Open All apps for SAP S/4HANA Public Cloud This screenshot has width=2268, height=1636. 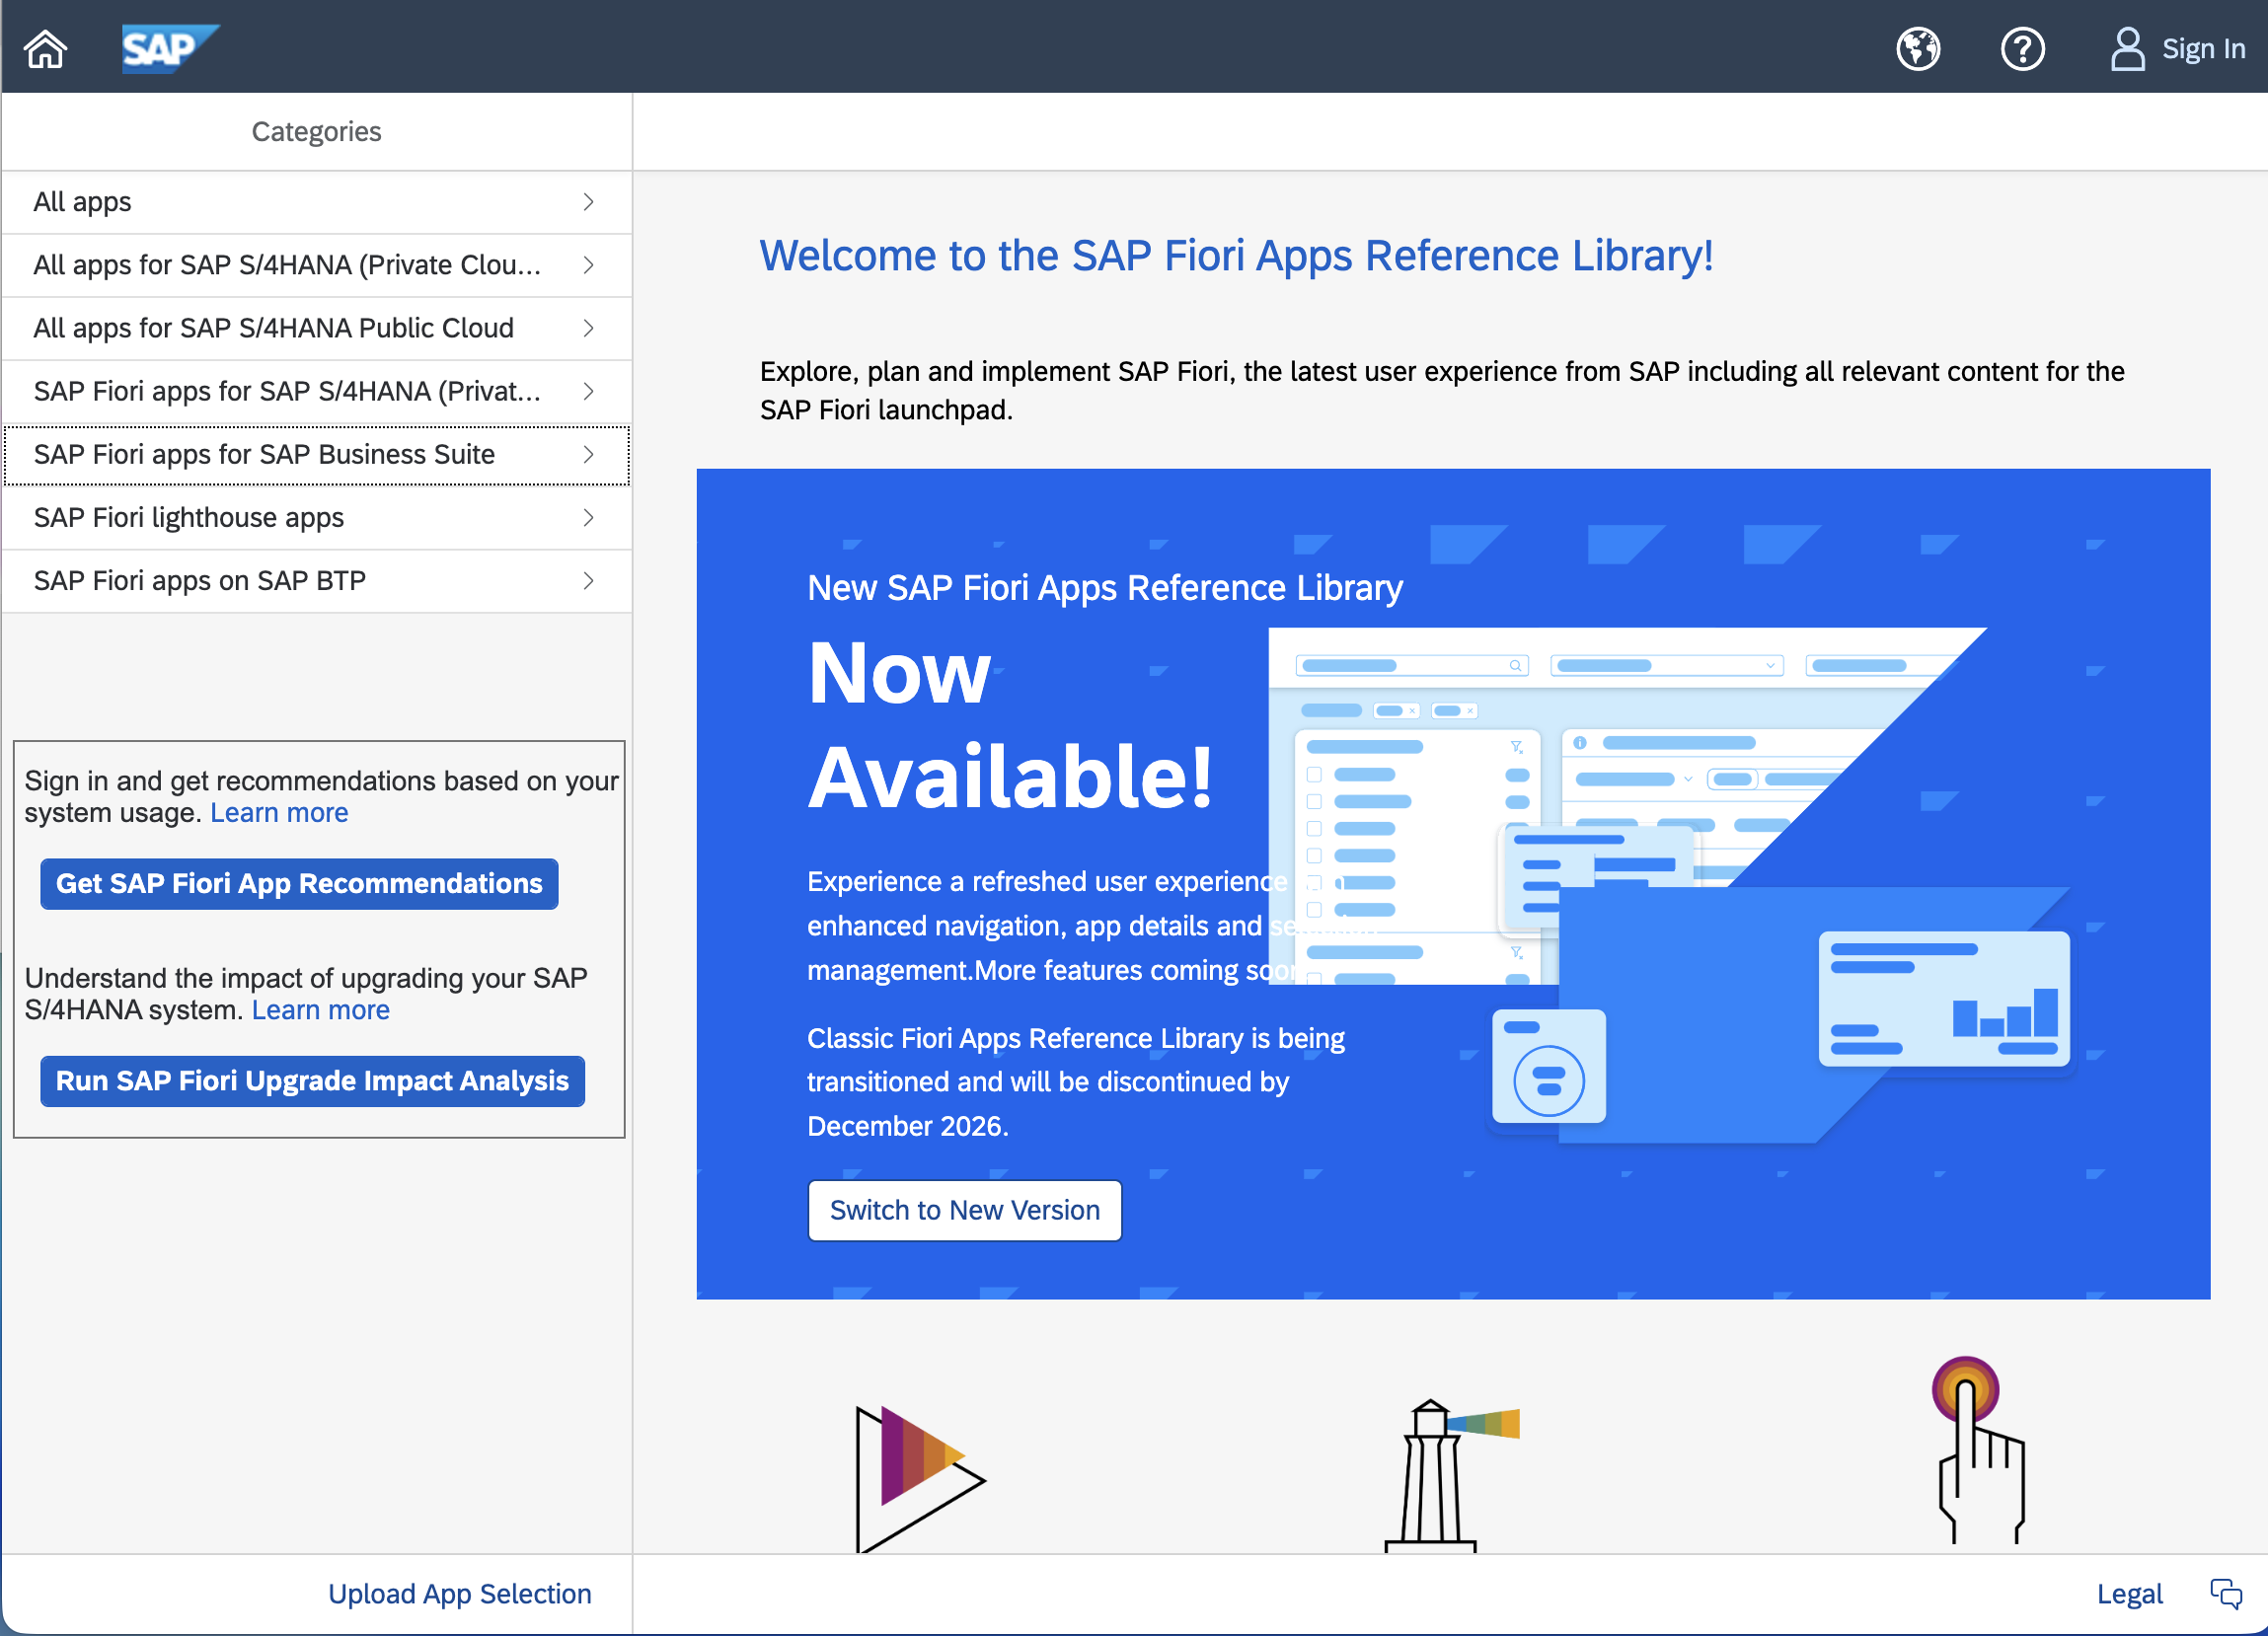click(316, 328)
